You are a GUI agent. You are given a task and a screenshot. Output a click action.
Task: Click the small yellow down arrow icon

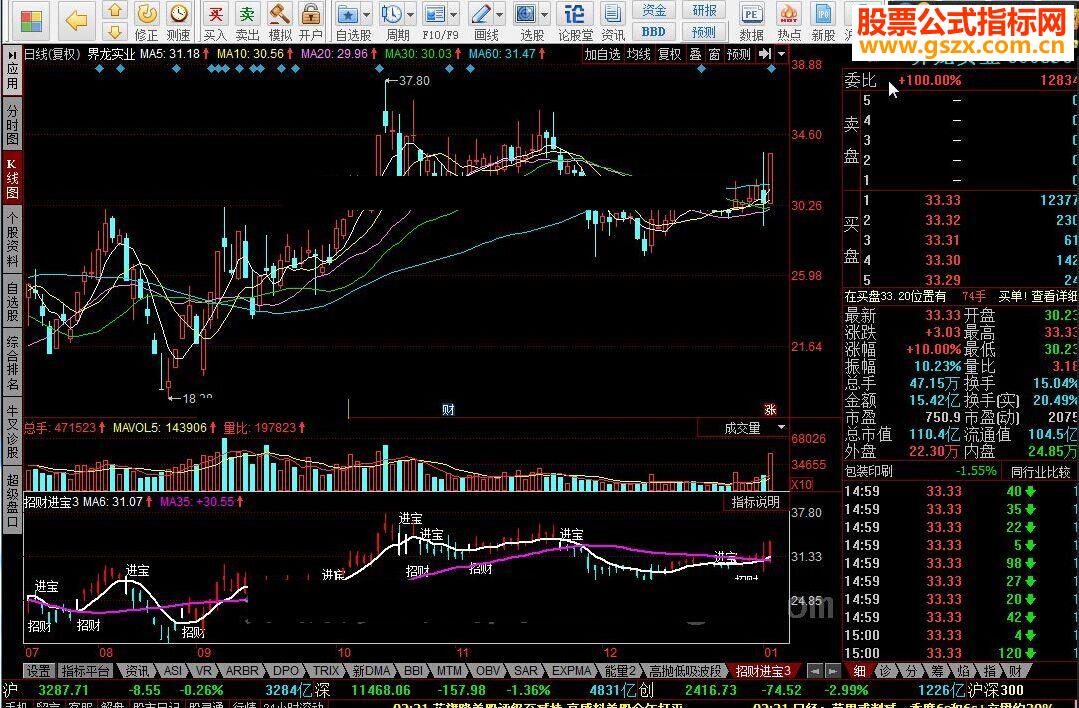pos(116,31)
